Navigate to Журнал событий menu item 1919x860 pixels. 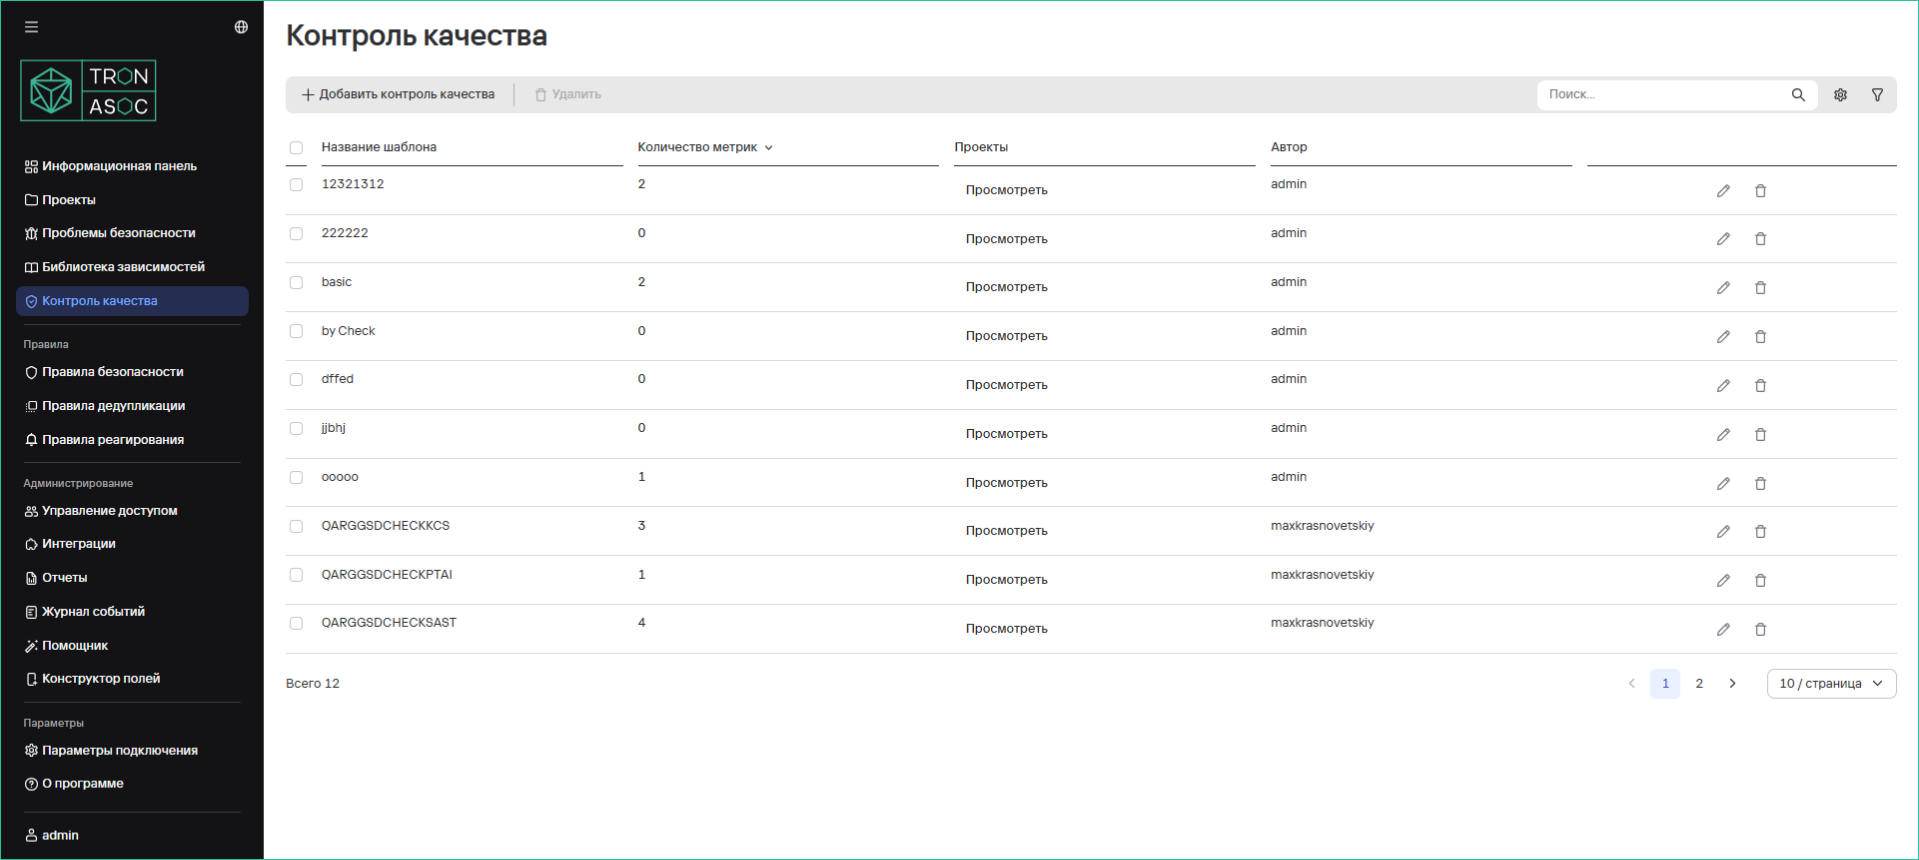click(93, 612)
